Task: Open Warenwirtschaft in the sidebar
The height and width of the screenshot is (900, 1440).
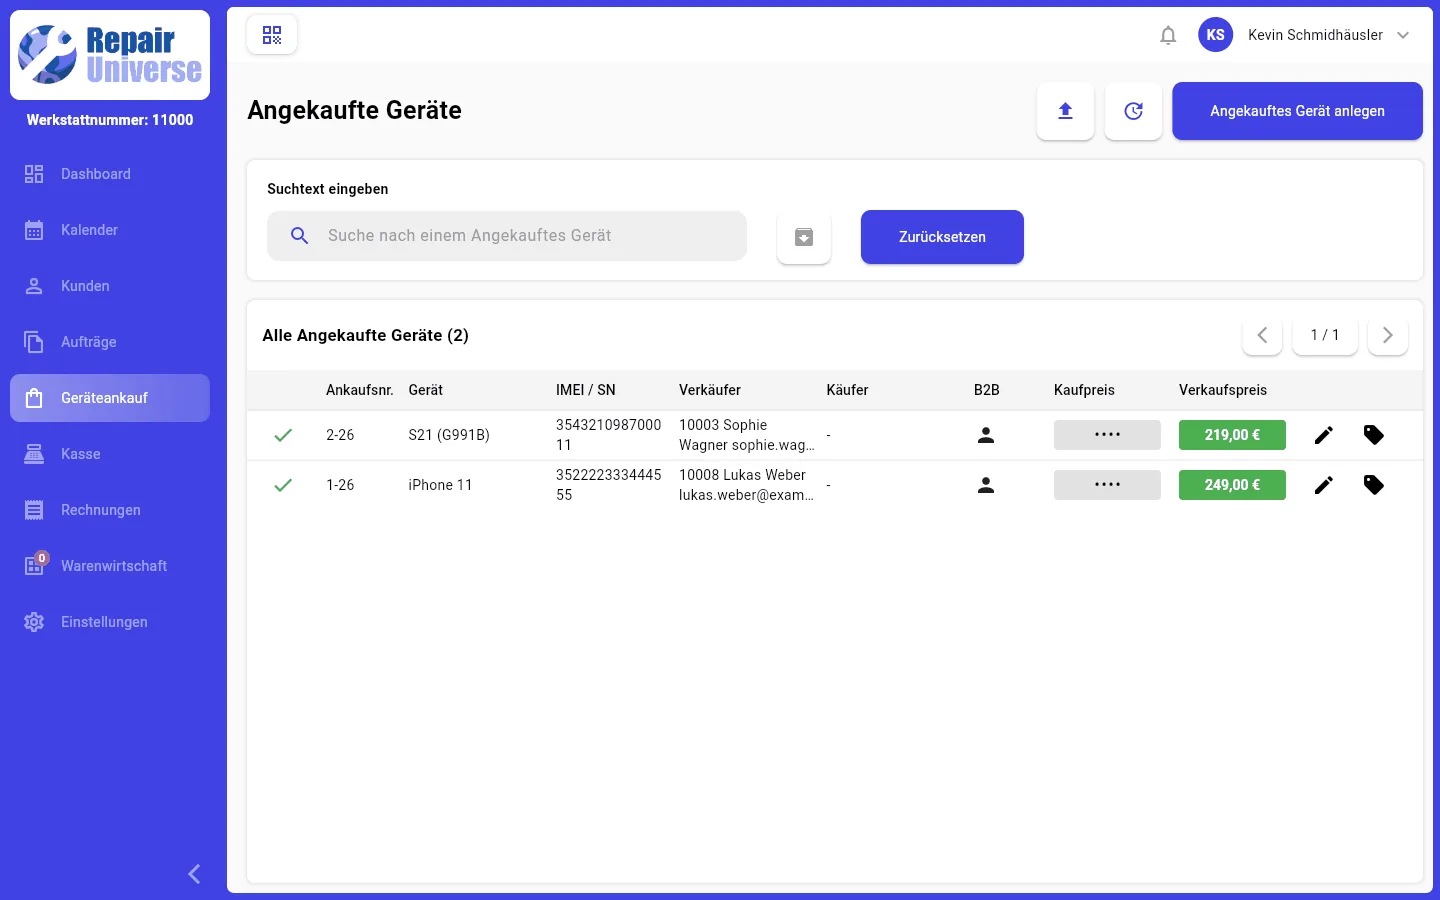Action: [x=110, y=566]
